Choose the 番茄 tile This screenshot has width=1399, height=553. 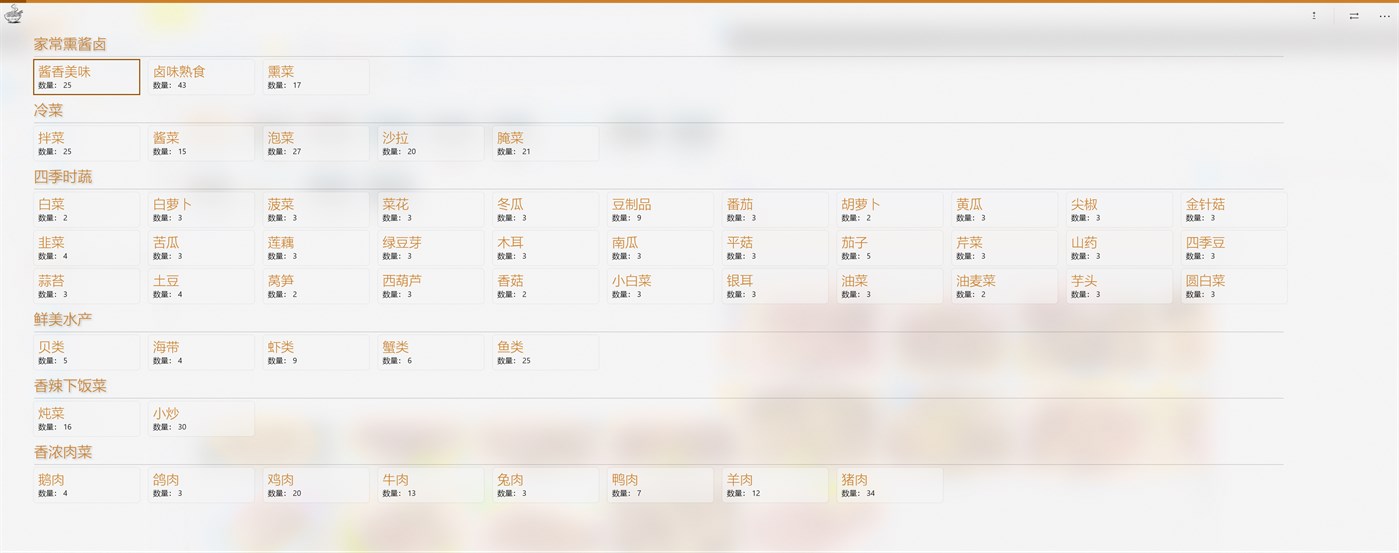(x=775, y=209)
